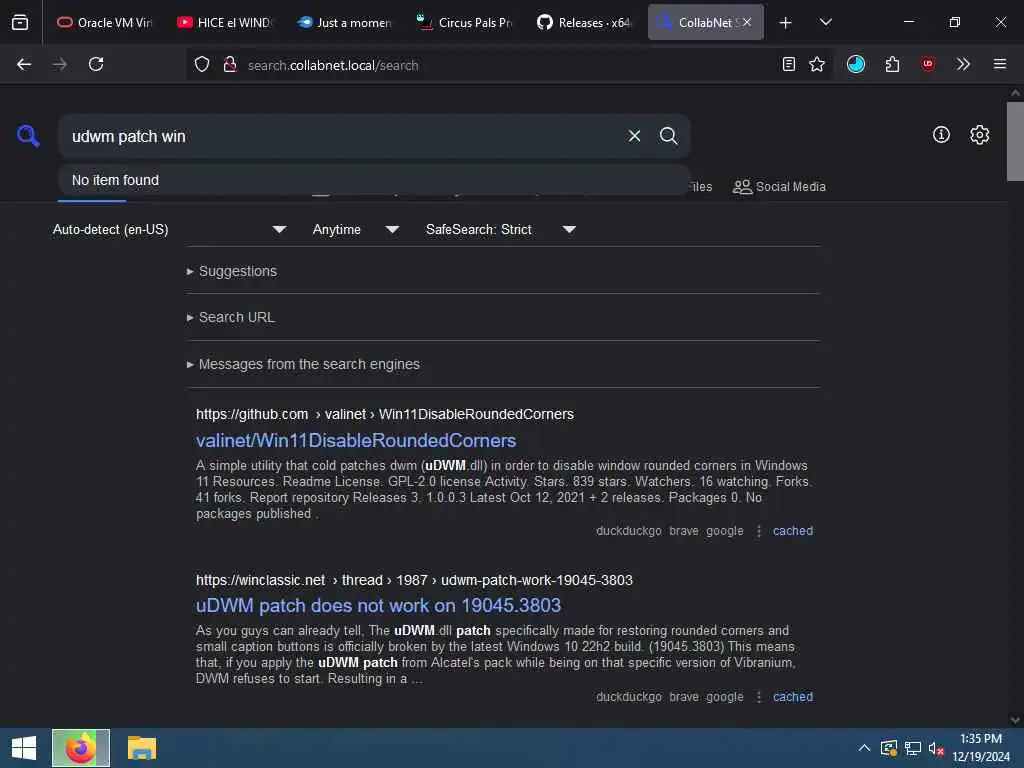Screen dimensions: 1024x768
Task: Click the Firefox View icon
Action: 20,22
